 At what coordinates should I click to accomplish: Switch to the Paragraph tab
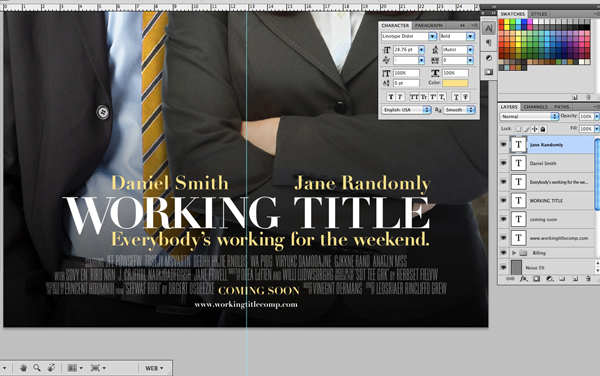tap(429, 25)
